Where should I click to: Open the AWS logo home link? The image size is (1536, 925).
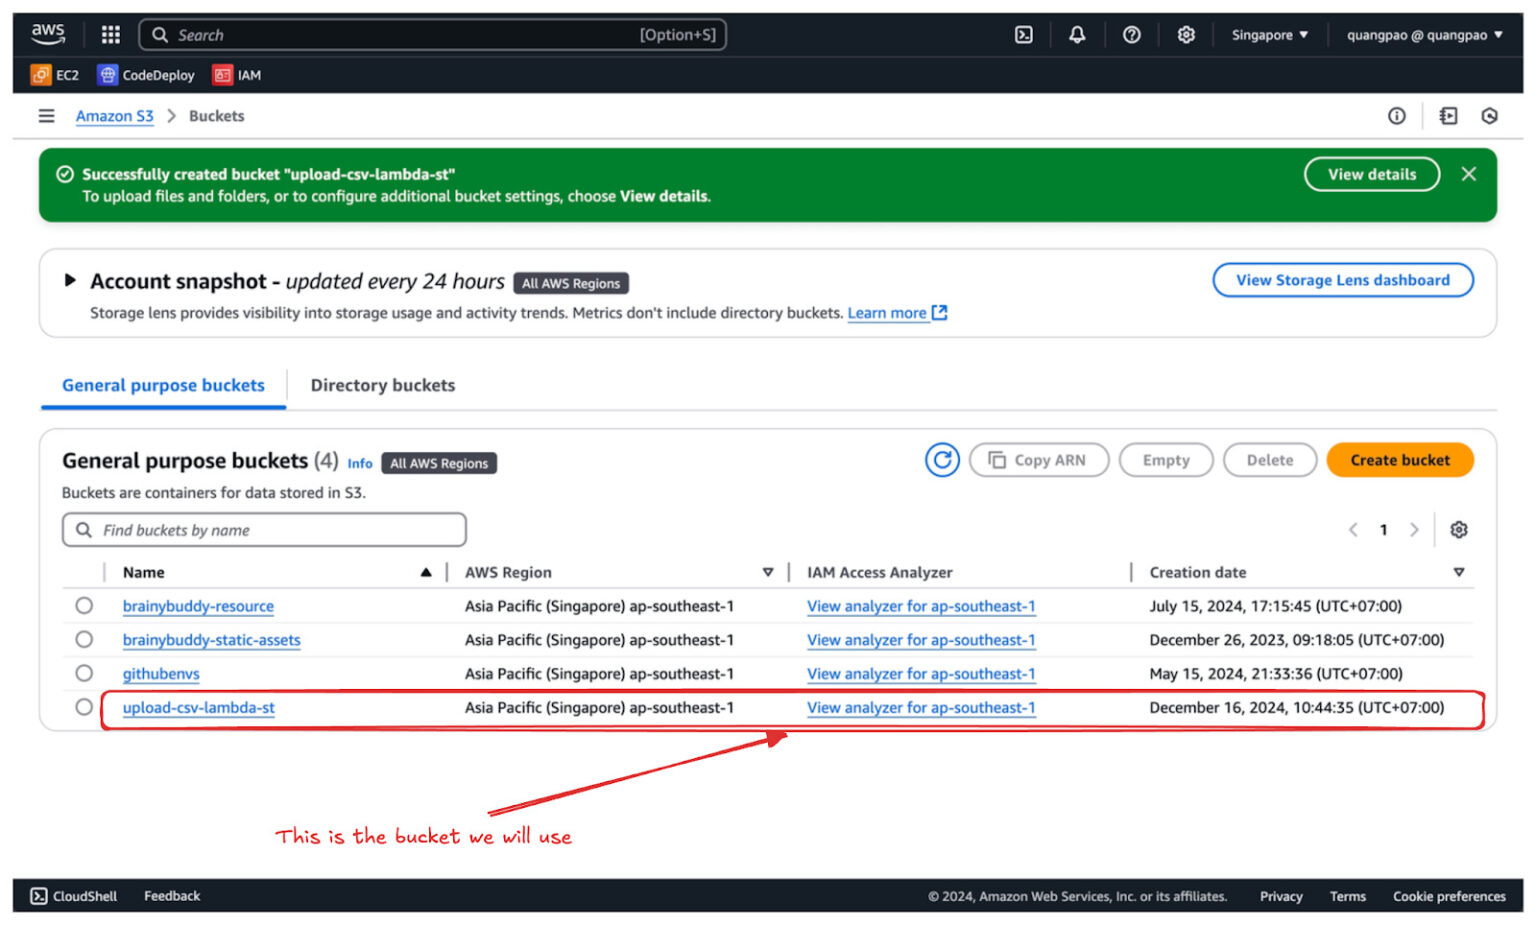[x=48, y=34]
